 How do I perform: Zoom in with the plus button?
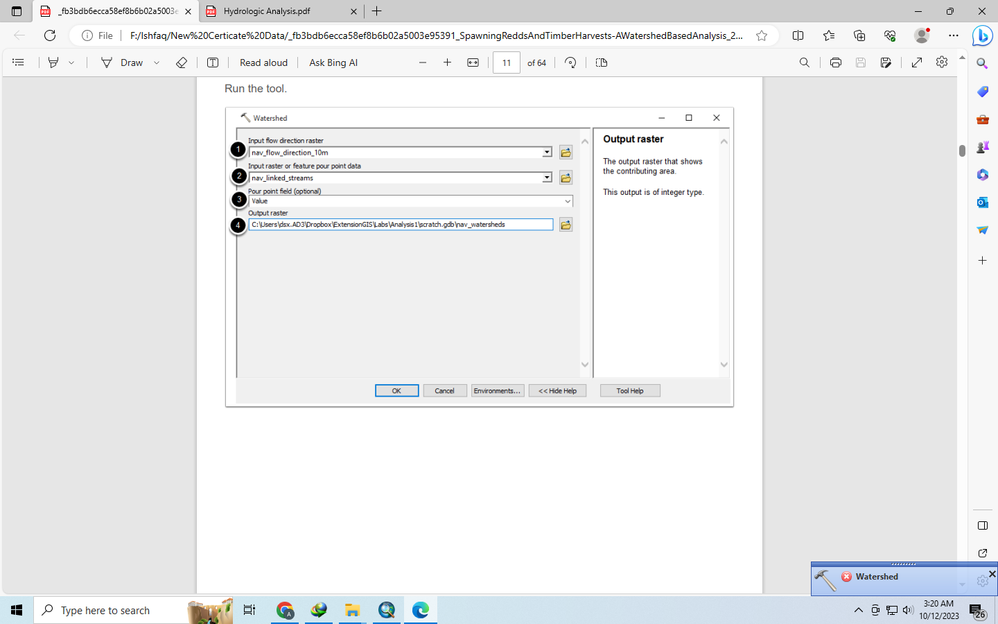pos(447,62)
